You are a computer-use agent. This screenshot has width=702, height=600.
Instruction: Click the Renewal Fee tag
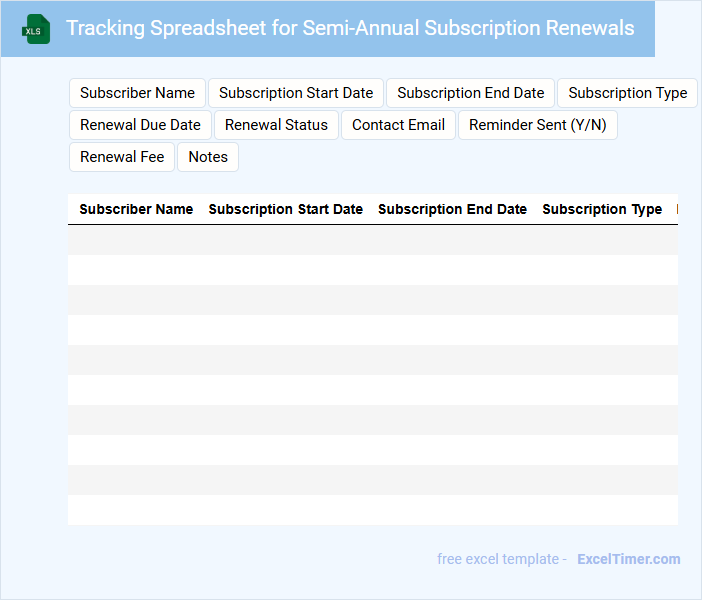[122, 157]
